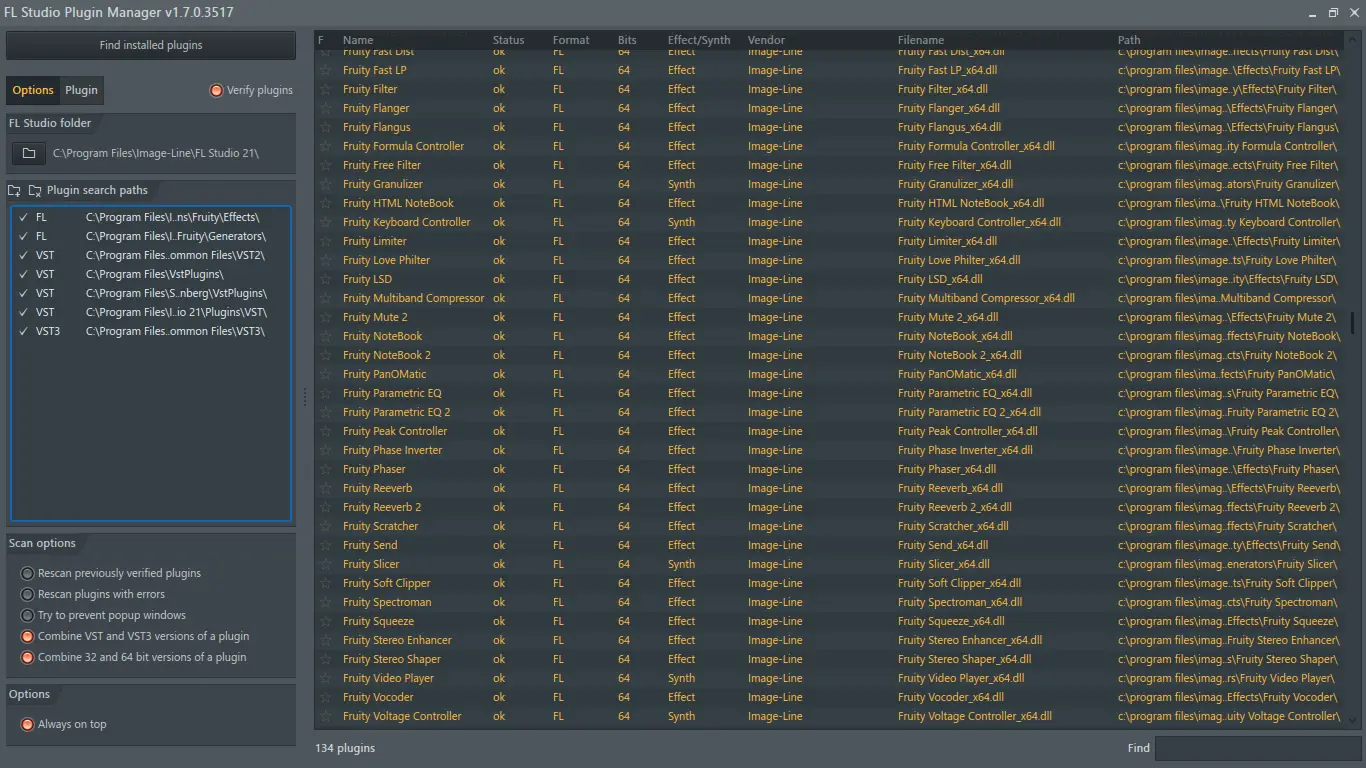This screenshot has width=1366, height=768.
Task: Click the Find search field
Action: pyautogui.click(x=1258, y=748)
